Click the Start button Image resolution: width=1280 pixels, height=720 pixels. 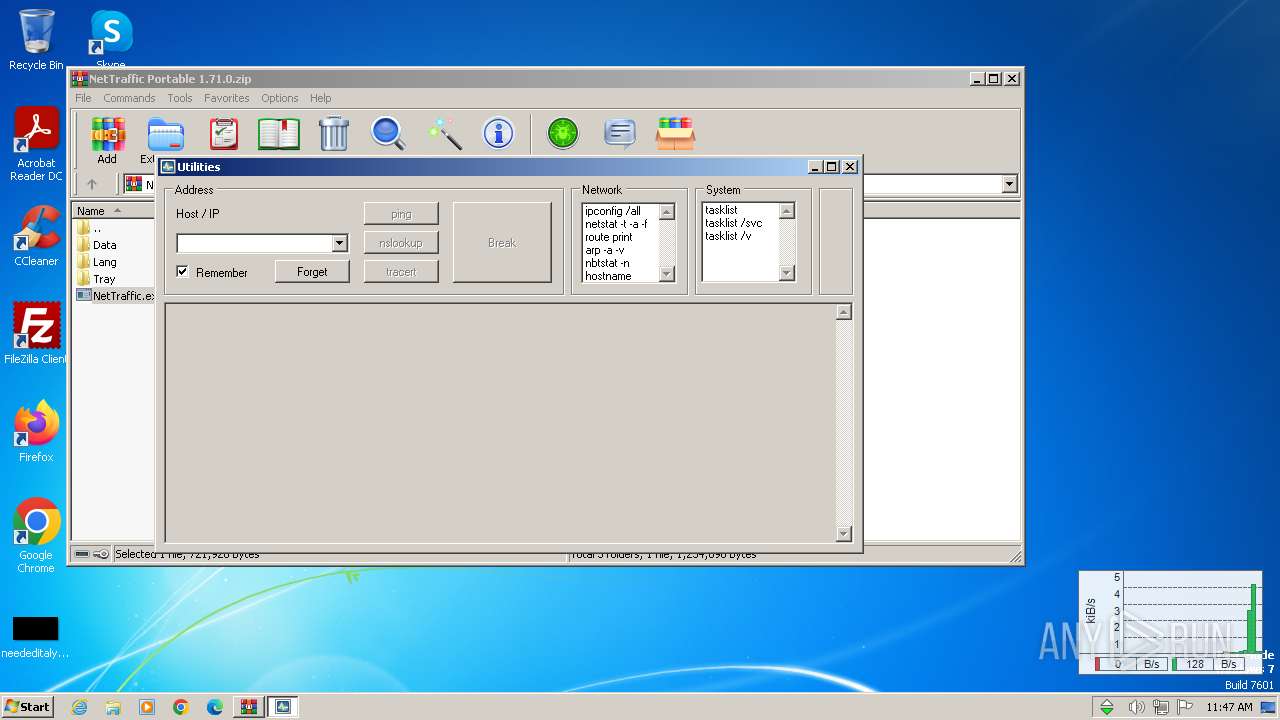(x=27, y=707)
